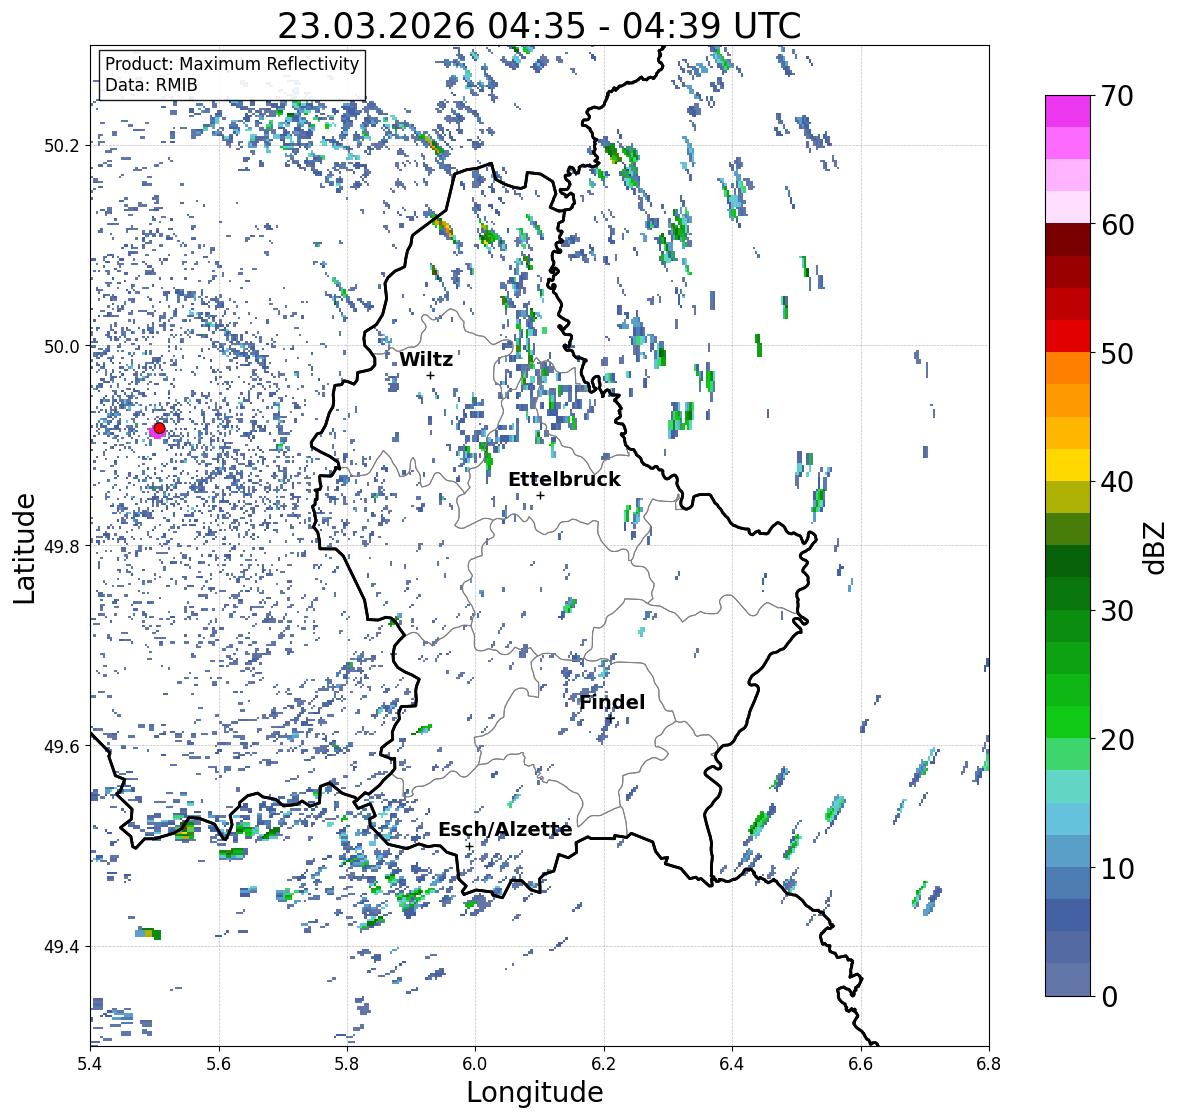Click the Esch/Alzette city label

[505, 829]
